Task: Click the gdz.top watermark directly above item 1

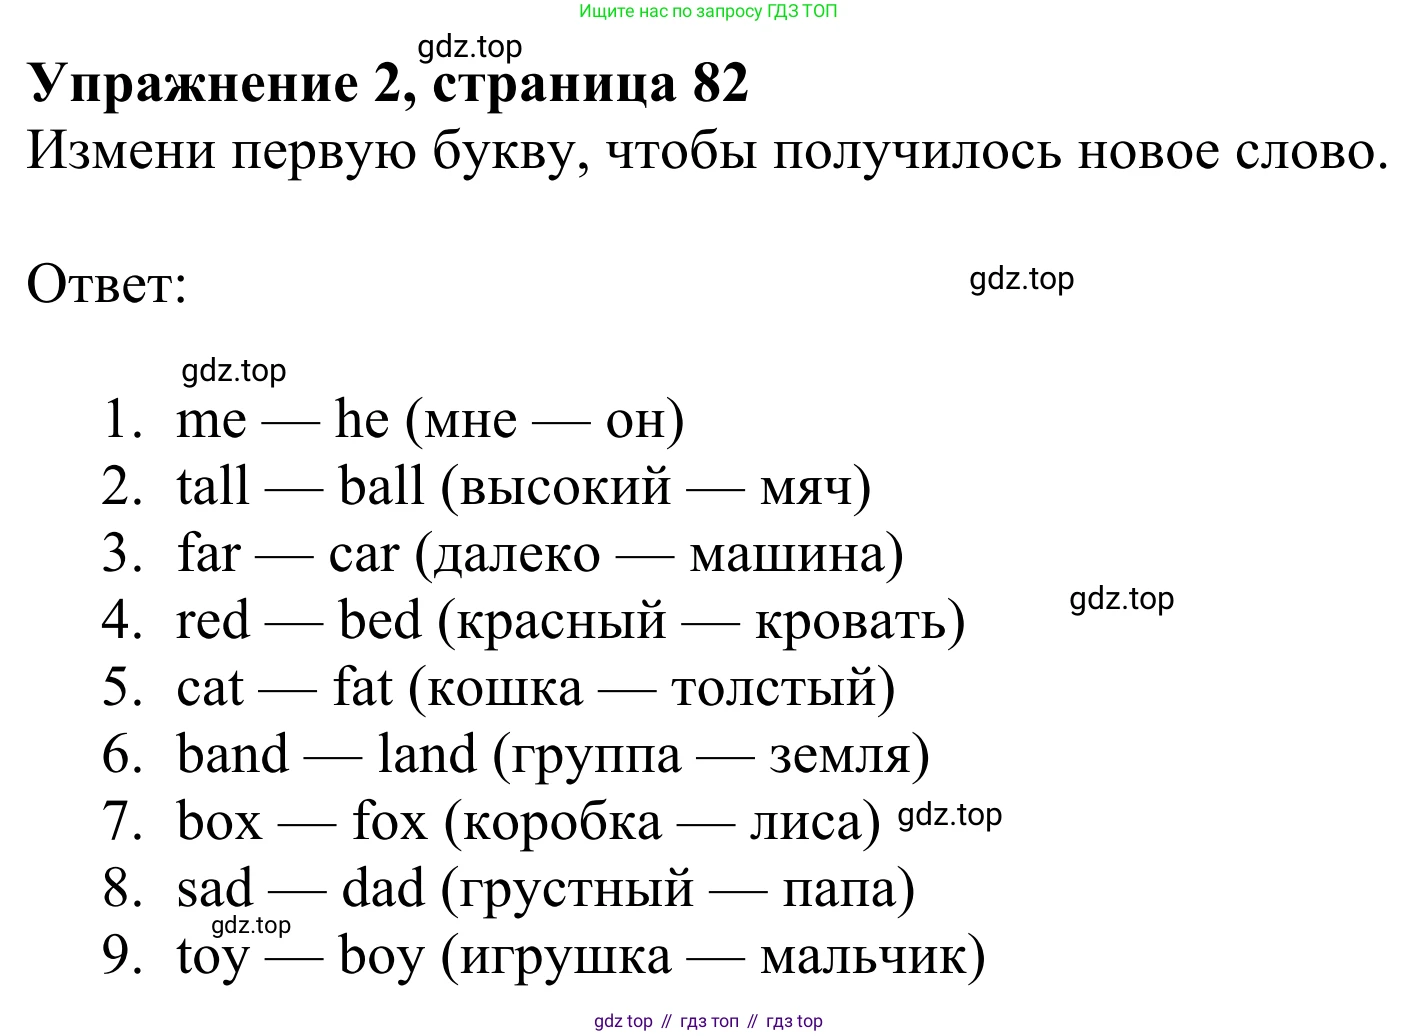Action: coord(234,371)
